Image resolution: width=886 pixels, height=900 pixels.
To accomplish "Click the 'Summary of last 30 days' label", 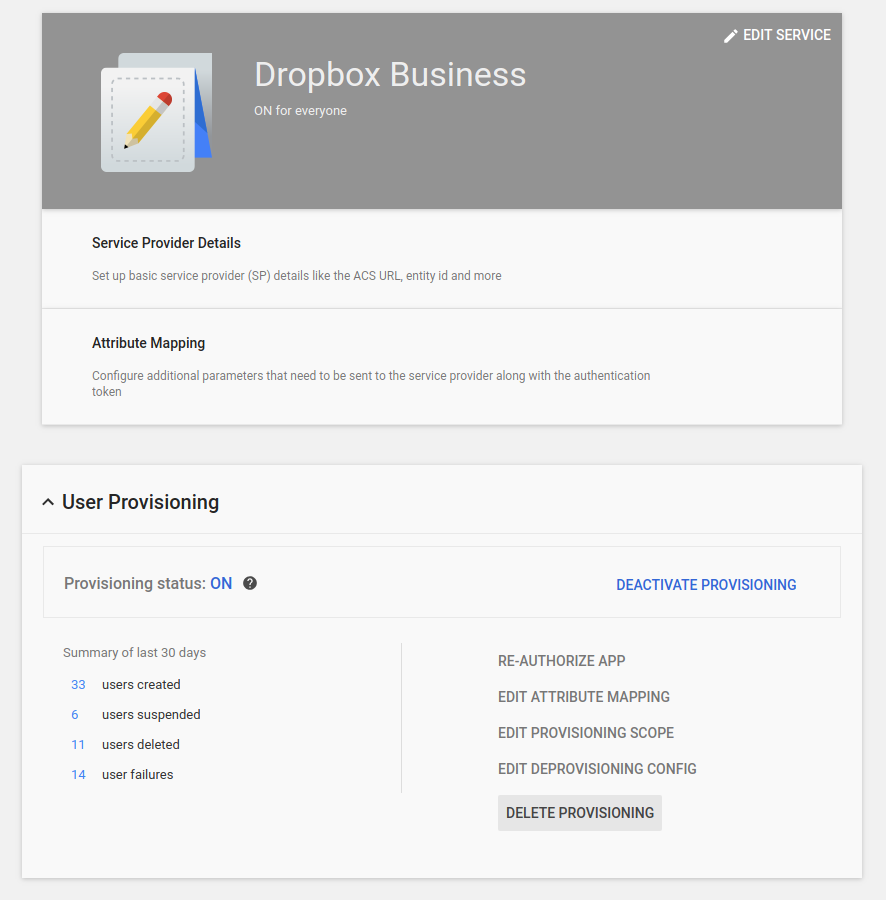I will click(134, 653).
